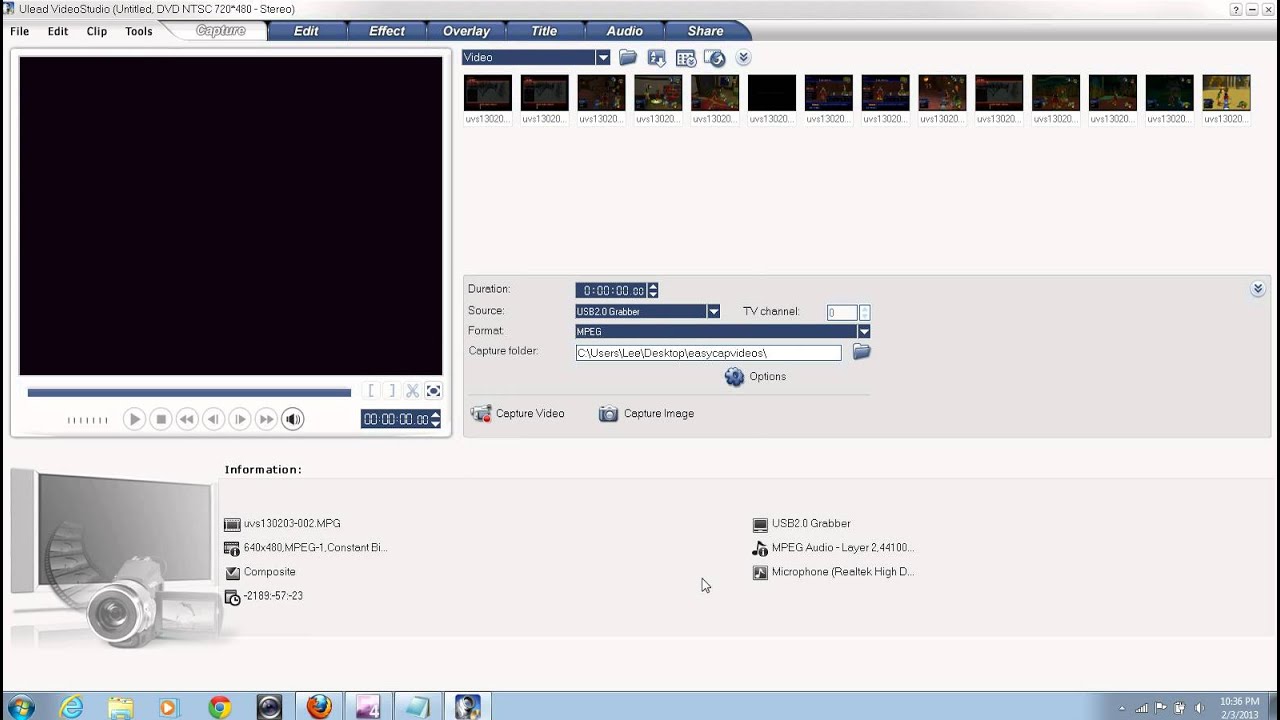Switch to the Overlay step tab
1280x720 pixels.
[466, 31]
